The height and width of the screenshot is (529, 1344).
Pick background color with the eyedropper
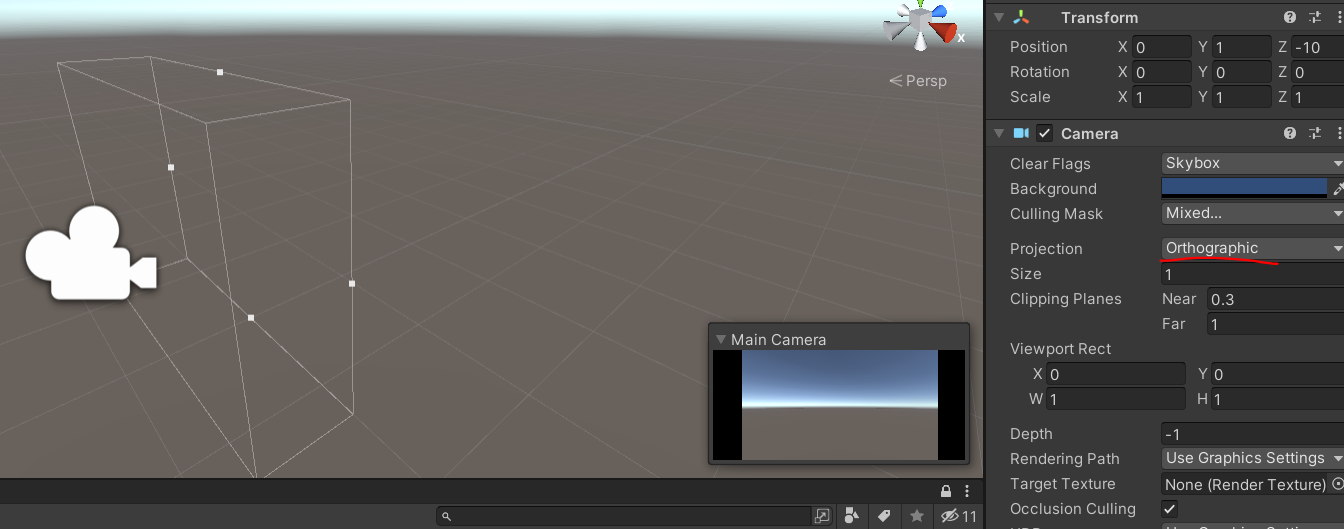click(1338, 188)
